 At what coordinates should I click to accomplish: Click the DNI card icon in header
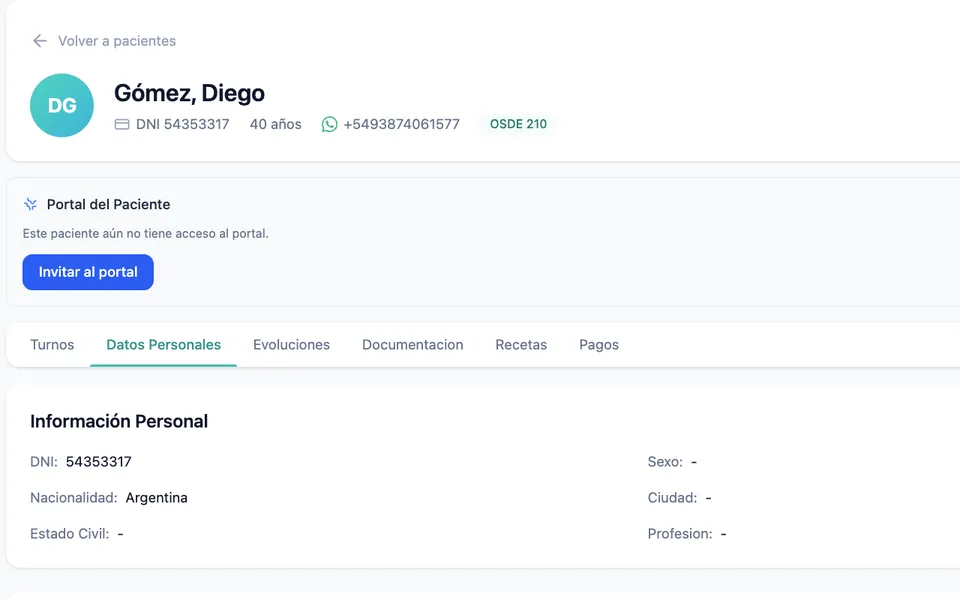[122, 124]
